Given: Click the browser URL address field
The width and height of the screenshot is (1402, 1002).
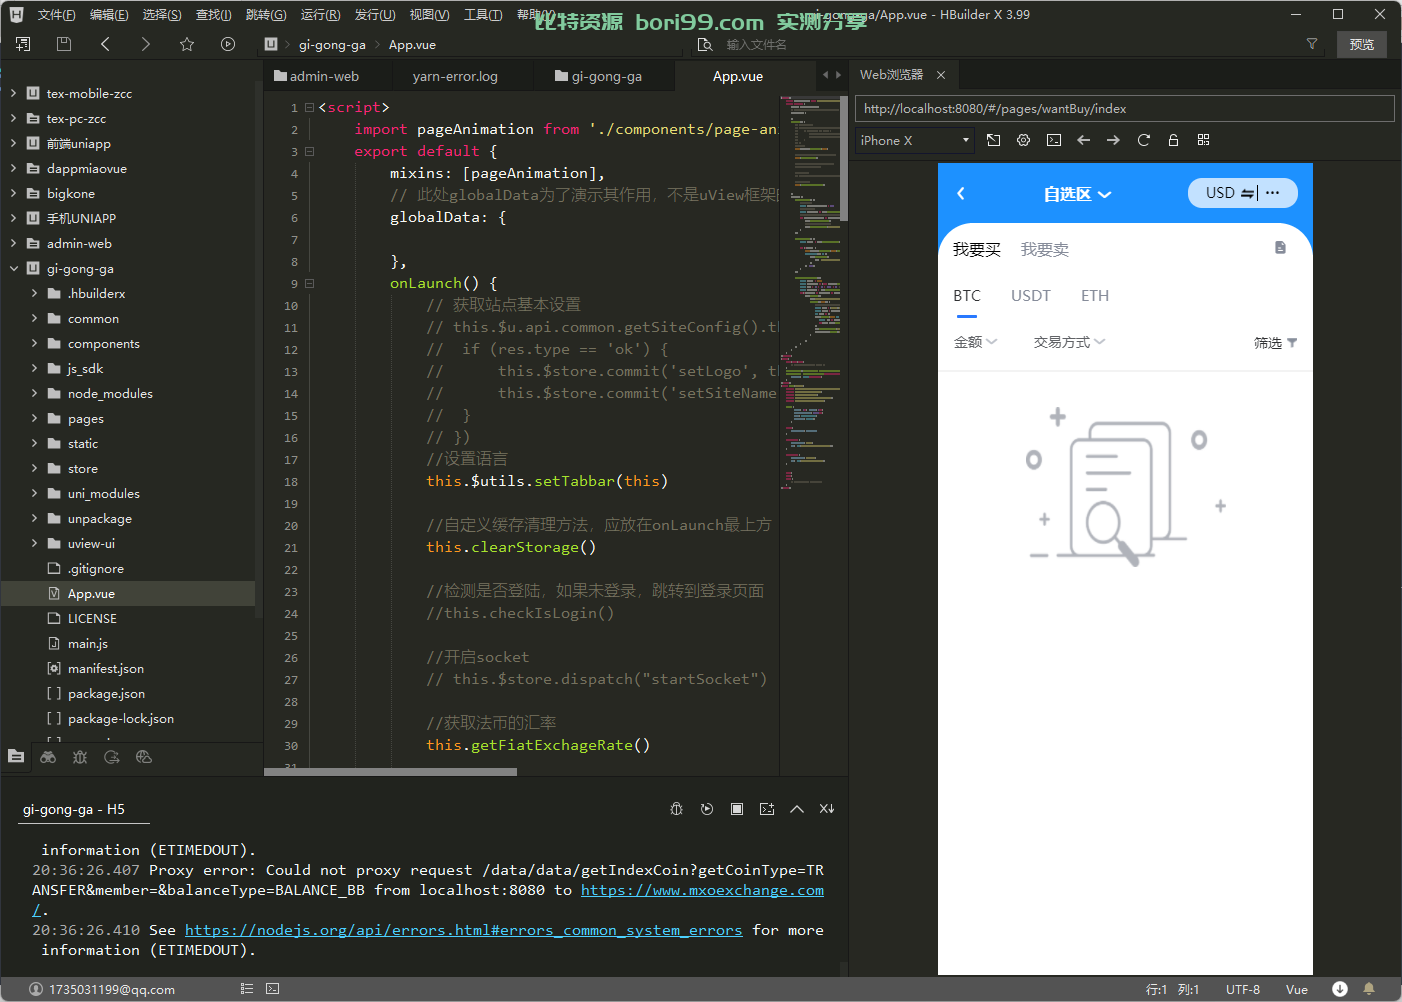Looking at the screenshot, I should (x=1125, y=108).
